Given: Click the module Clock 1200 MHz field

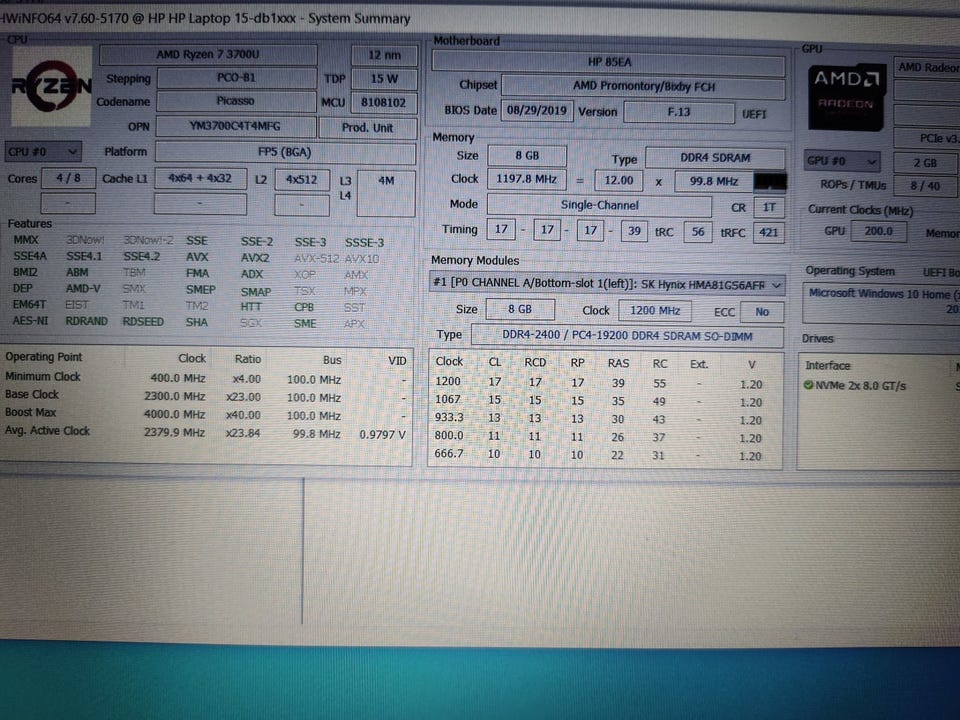Looking at the screenshot, I should tap(654, 310).
